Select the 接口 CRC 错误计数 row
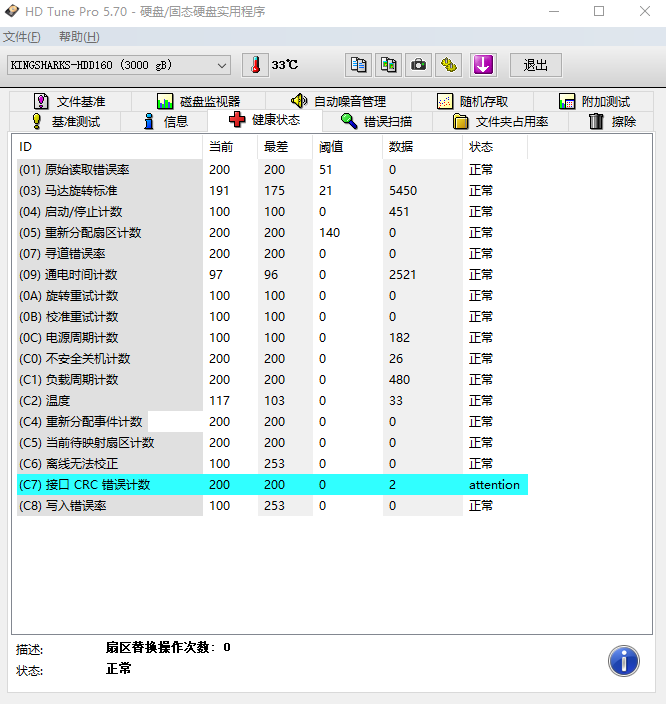The image size is (666, 704). tap(98, 485)
